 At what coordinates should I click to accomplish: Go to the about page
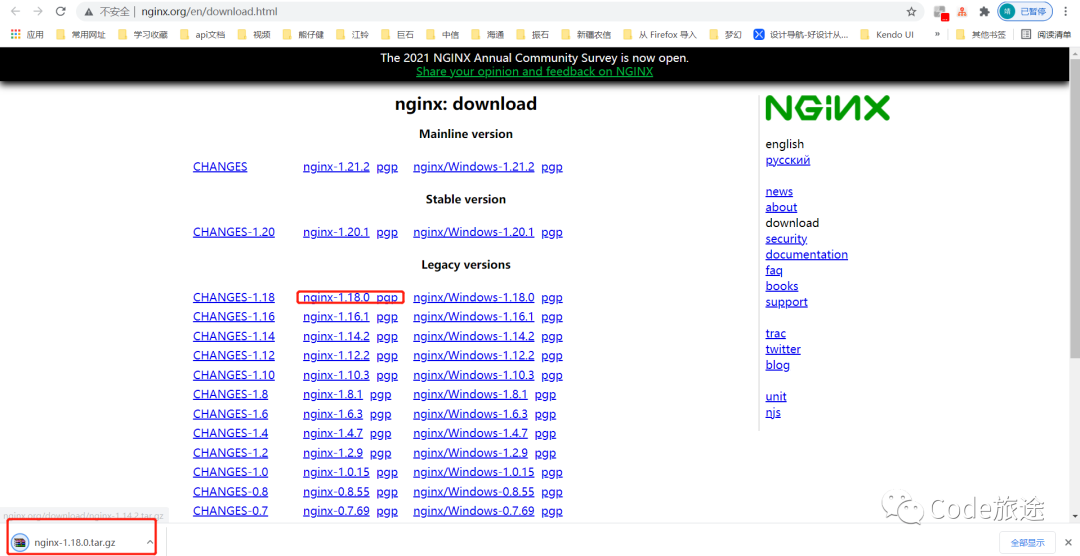(x=781, y=207)
